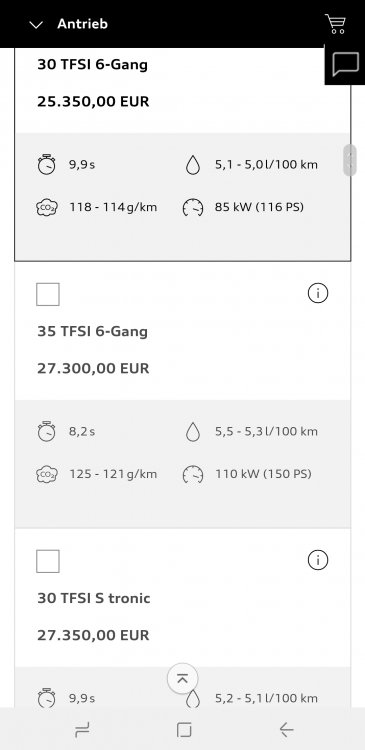Click the right-edge scroll handle
This screenshot has height=750, width=365.
point(350,160)
